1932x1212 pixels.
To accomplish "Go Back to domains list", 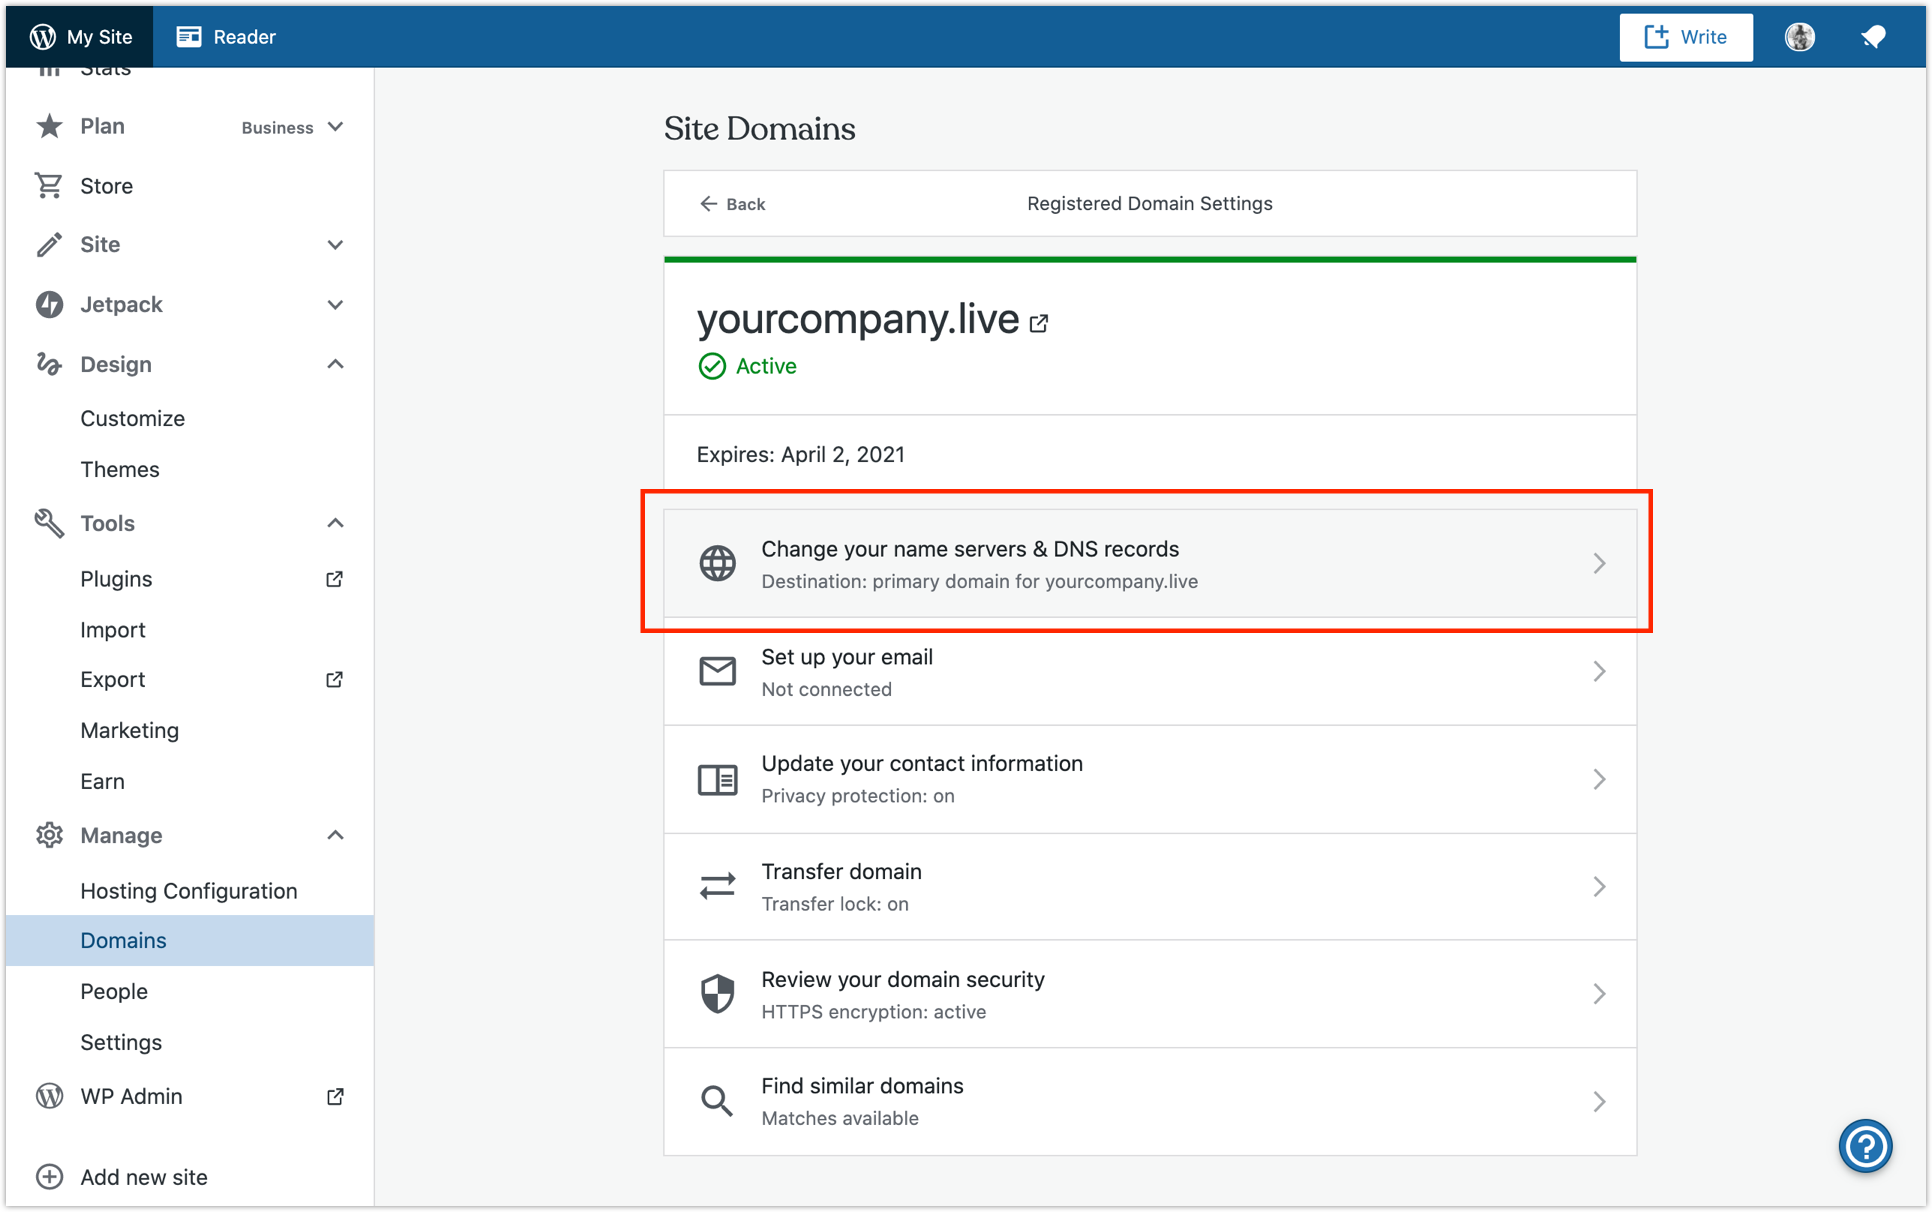I will coord(732,204).
